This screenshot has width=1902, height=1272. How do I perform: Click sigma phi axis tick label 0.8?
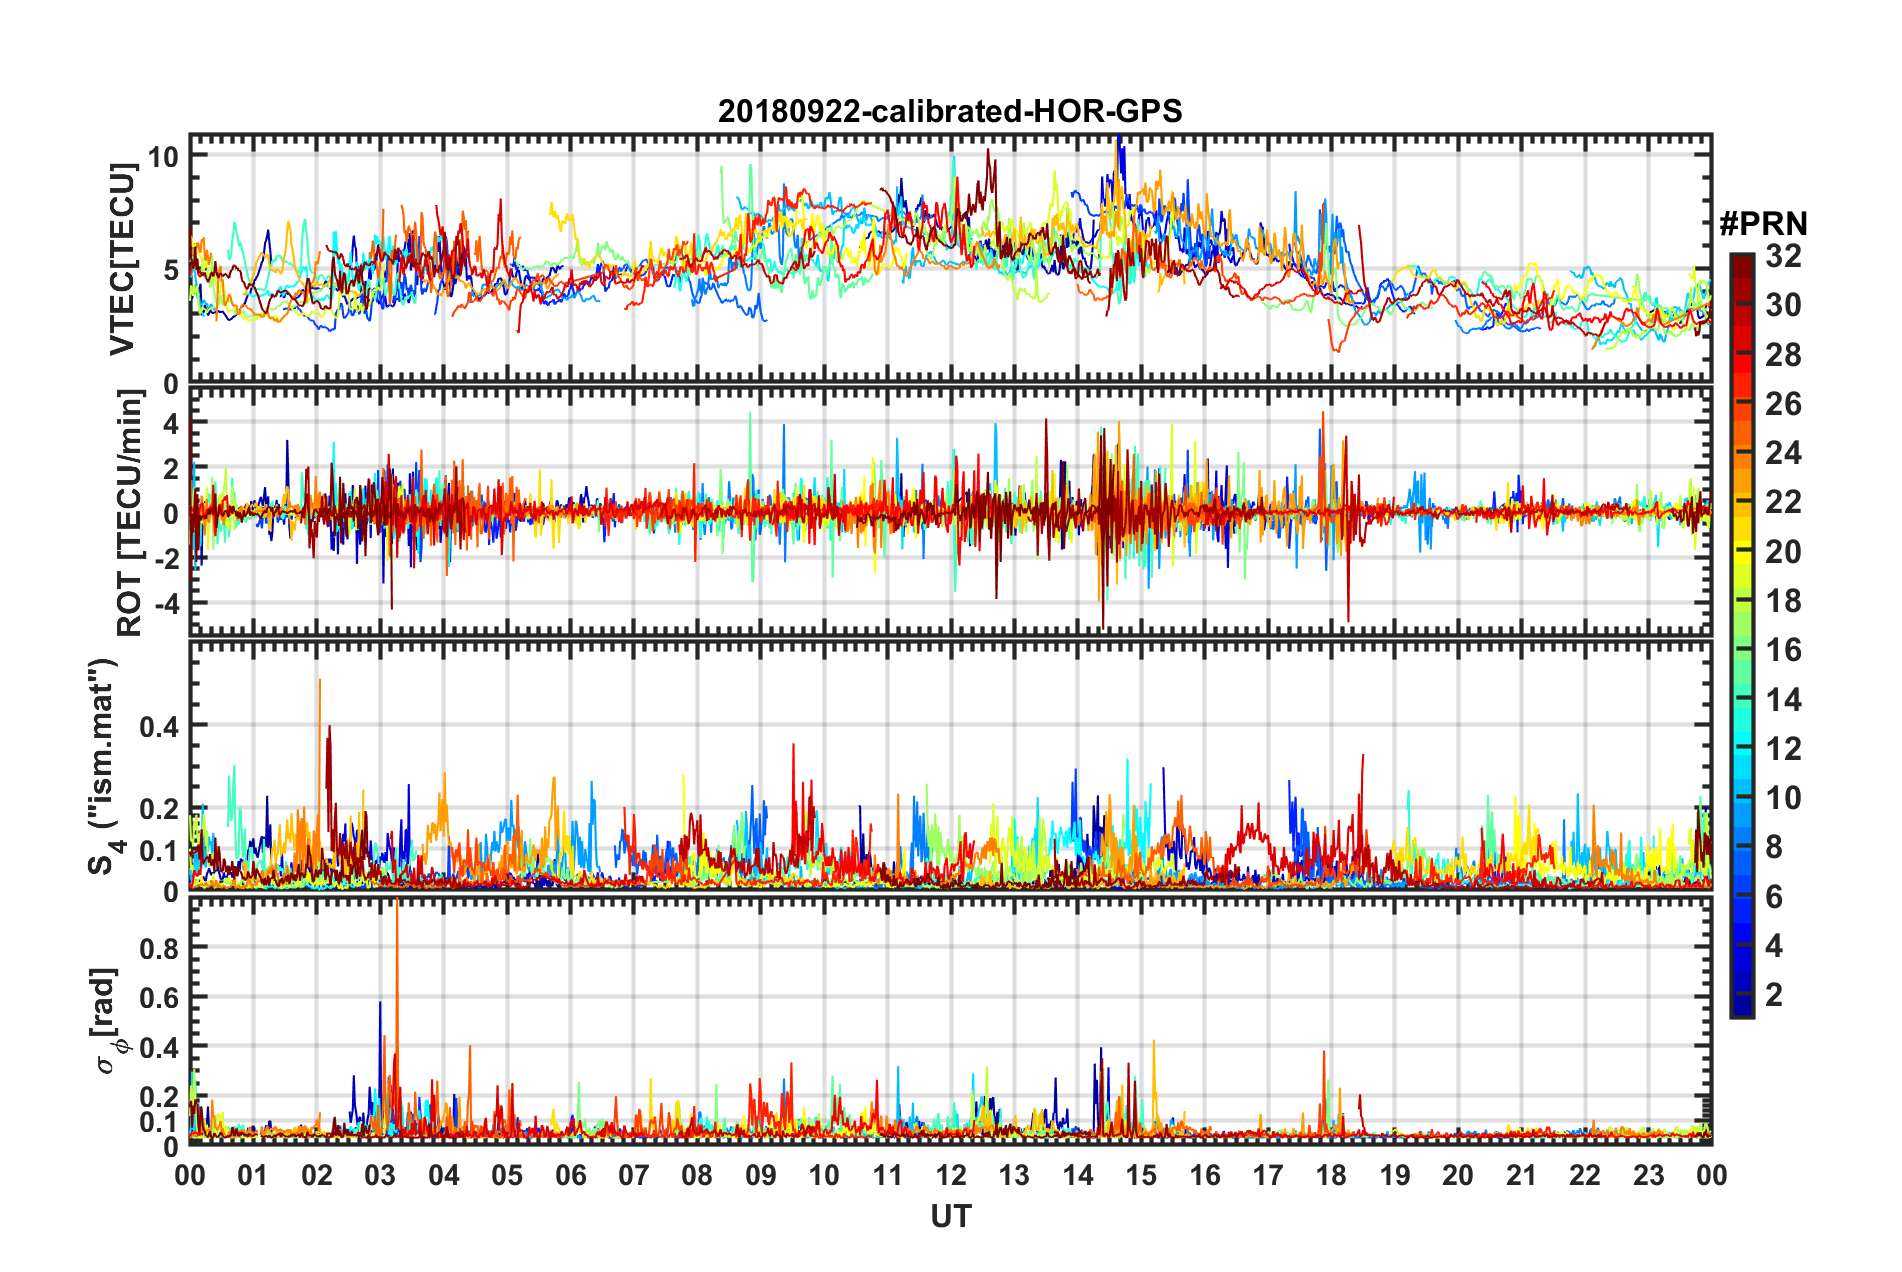[159, 947]
